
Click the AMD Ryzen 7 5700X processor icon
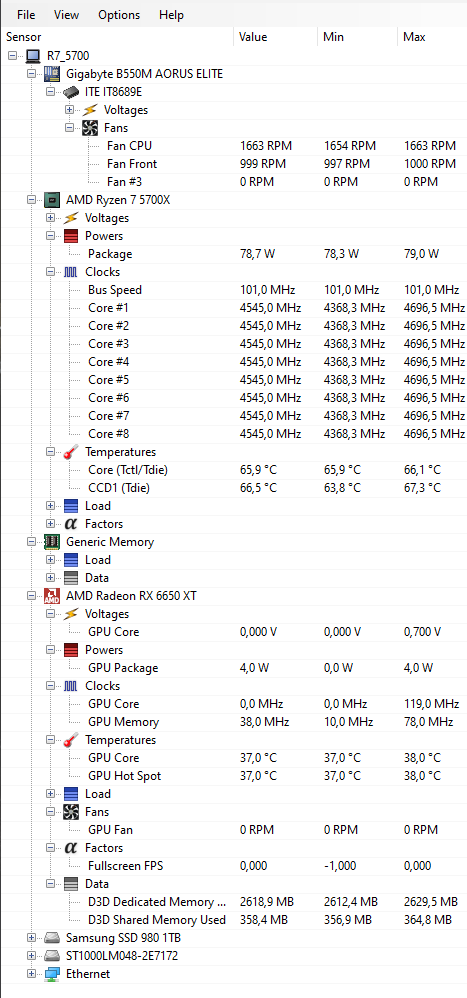pos(52,200)
